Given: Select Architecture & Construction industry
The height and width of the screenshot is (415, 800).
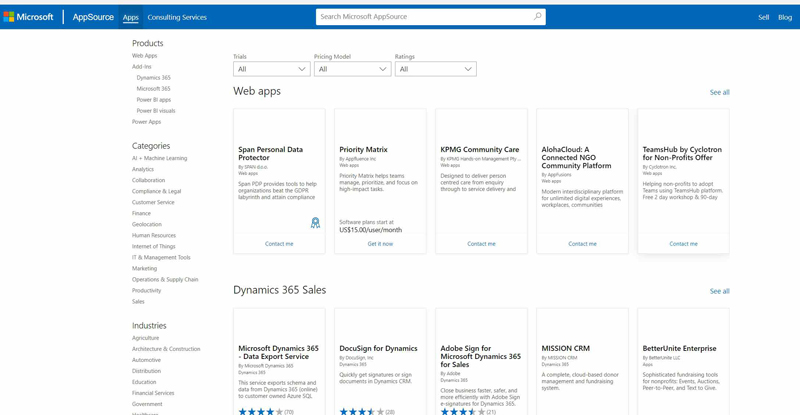Looking at the screenshot, I should pos(166,349).
